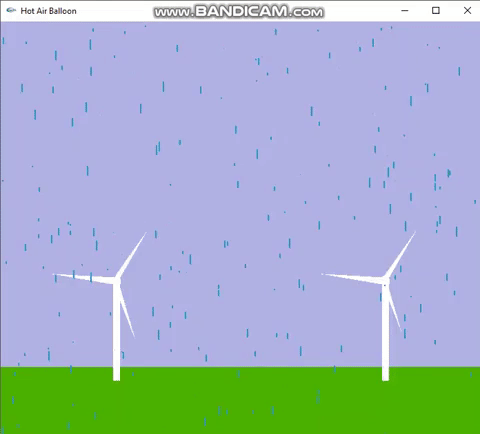Close the Hot Air Balloon window

[467, 11]
